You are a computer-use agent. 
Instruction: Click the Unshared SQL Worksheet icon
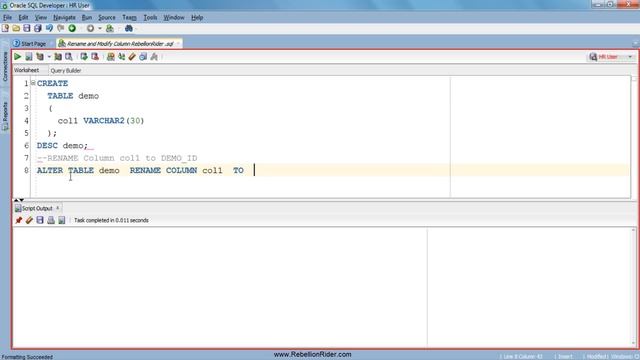110,57
